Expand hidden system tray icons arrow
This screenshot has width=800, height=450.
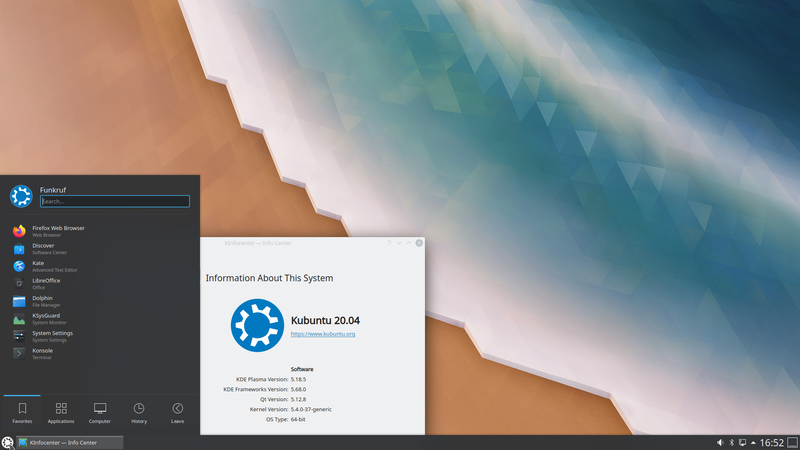753,442
